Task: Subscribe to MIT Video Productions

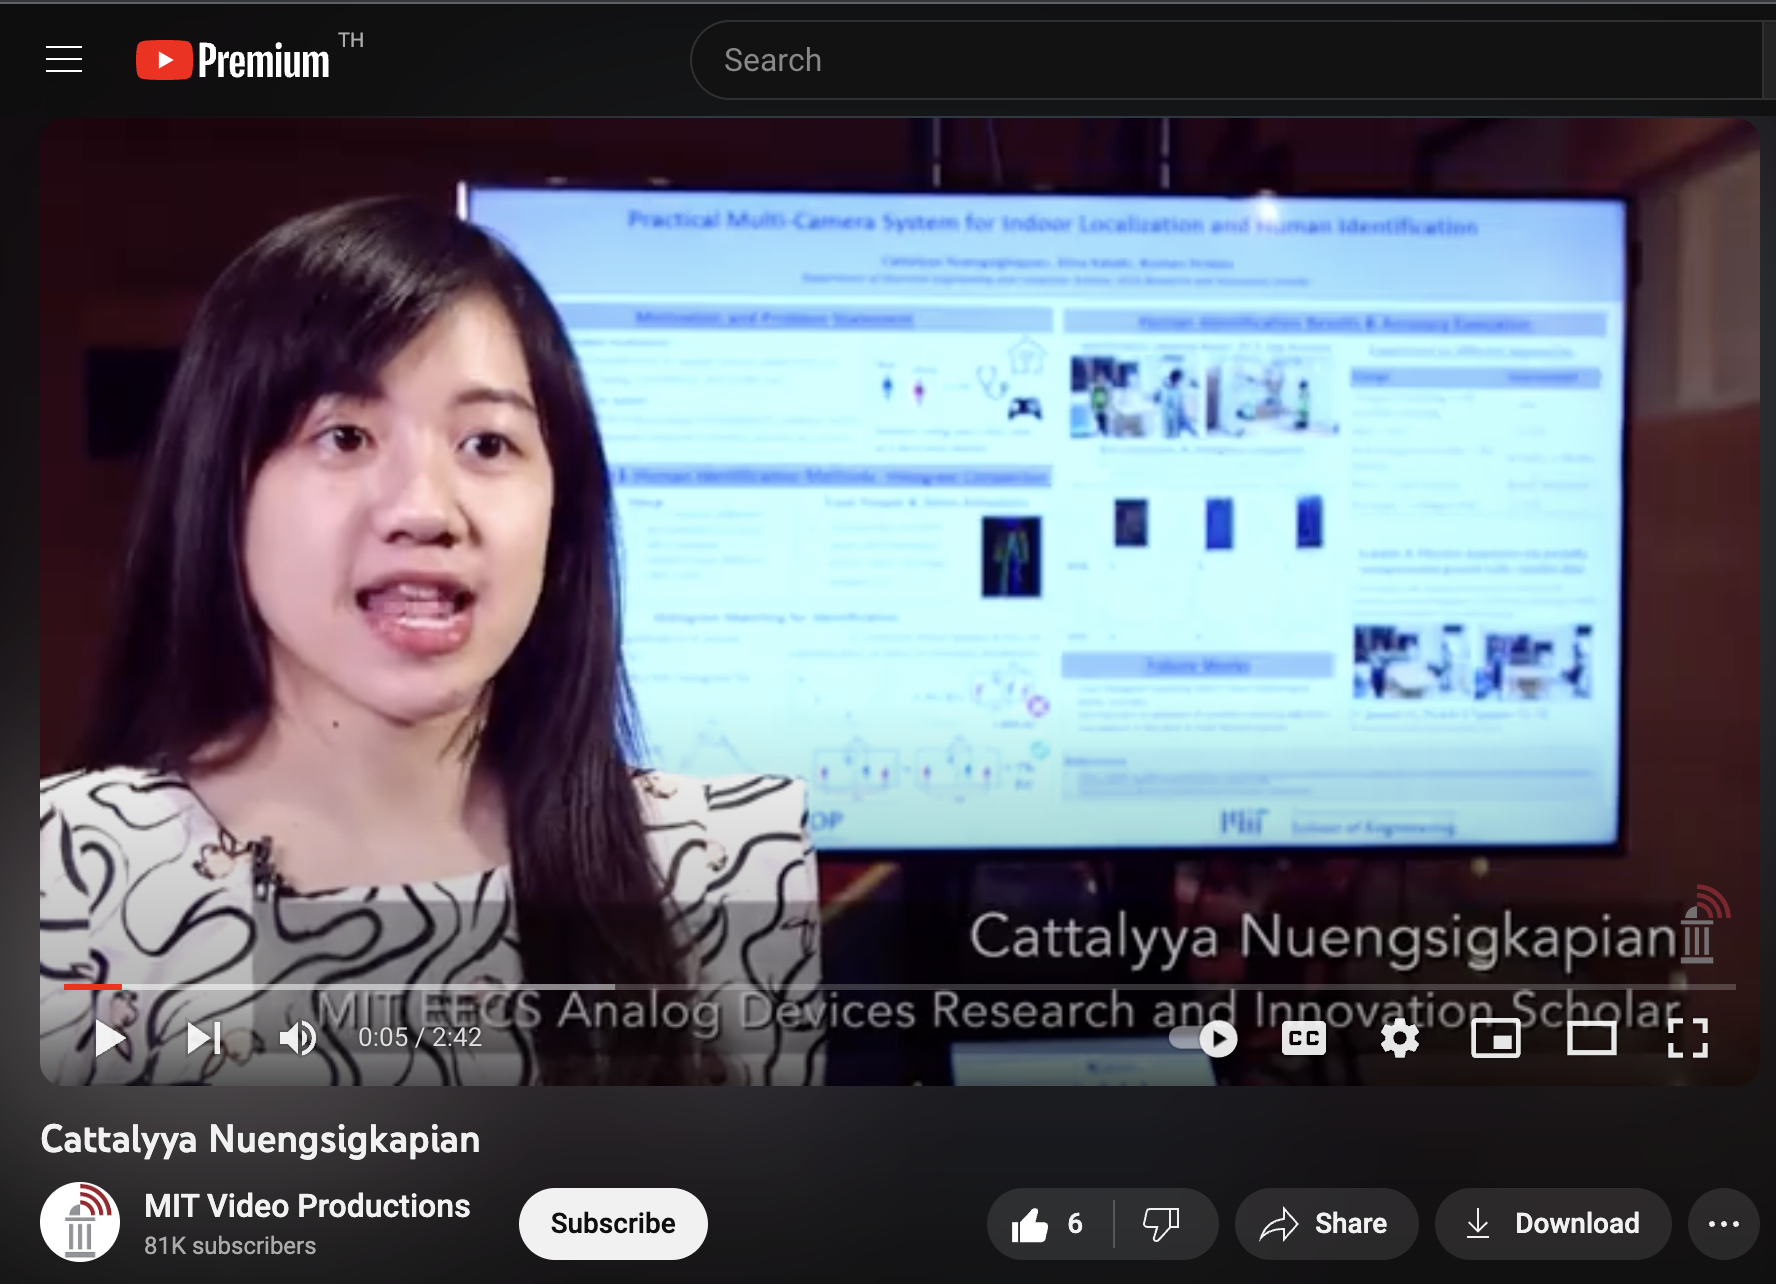Action: click(x=613, y=1223)
